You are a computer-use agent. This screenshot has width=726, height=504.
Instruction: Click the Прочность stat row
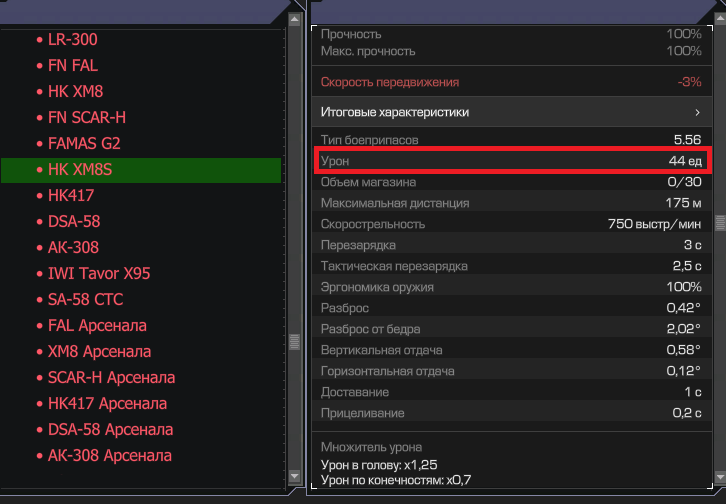pyautogui.click(x=512, y=34)
